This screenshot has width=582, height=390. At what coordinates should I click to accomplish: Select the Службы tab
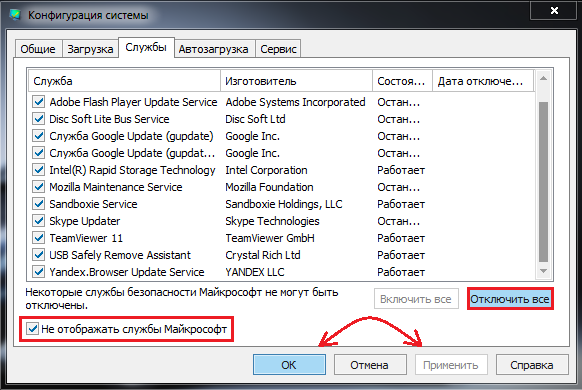point(146,47)
